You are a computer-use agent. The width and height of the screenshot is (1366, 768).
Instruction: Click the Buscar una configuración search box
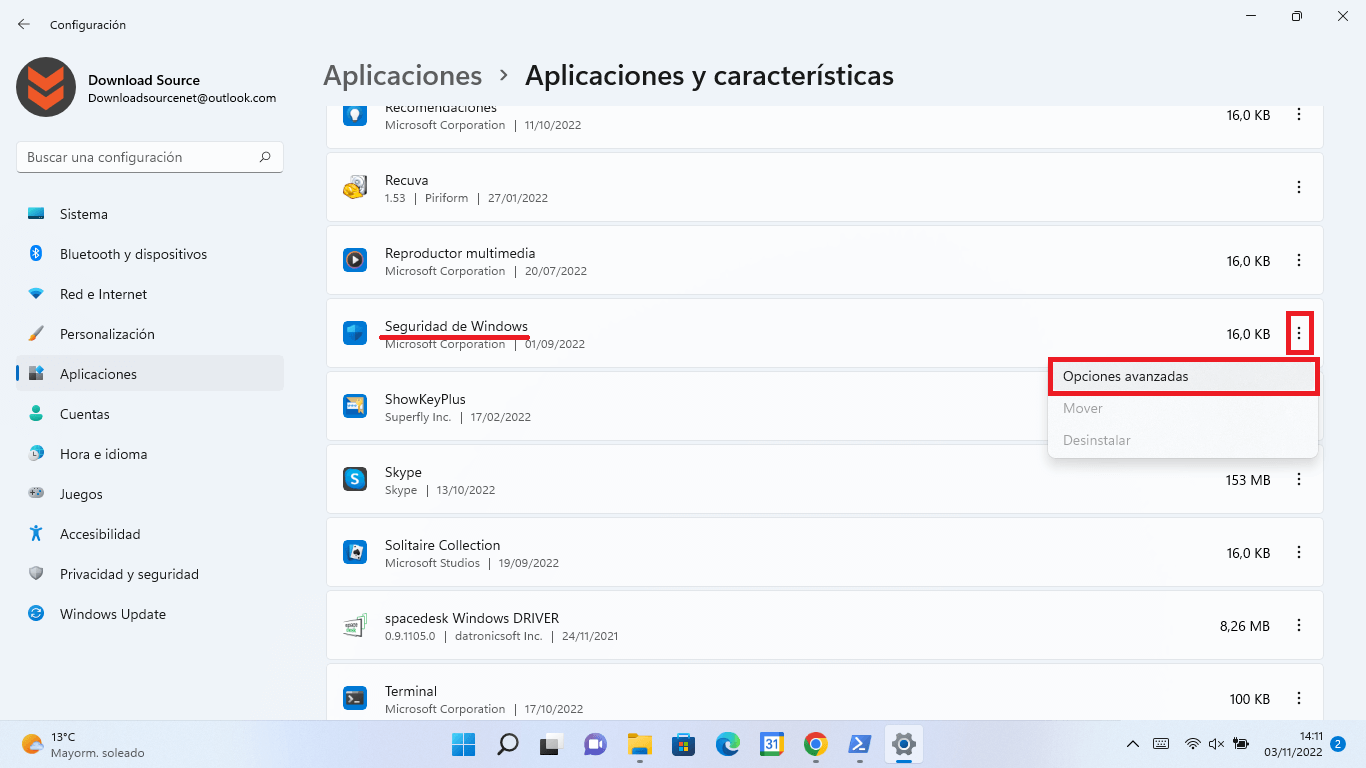pos(150,157)
